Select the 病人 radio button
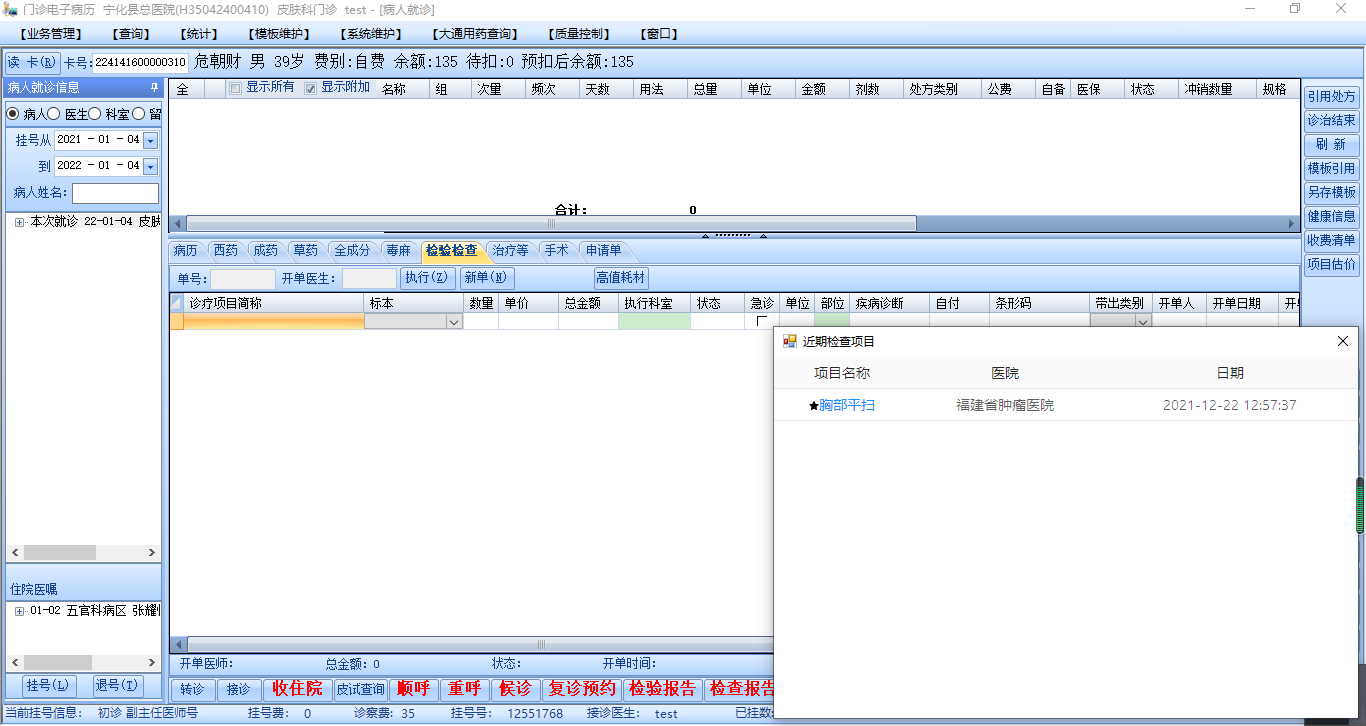 click(x=13, y=114)
